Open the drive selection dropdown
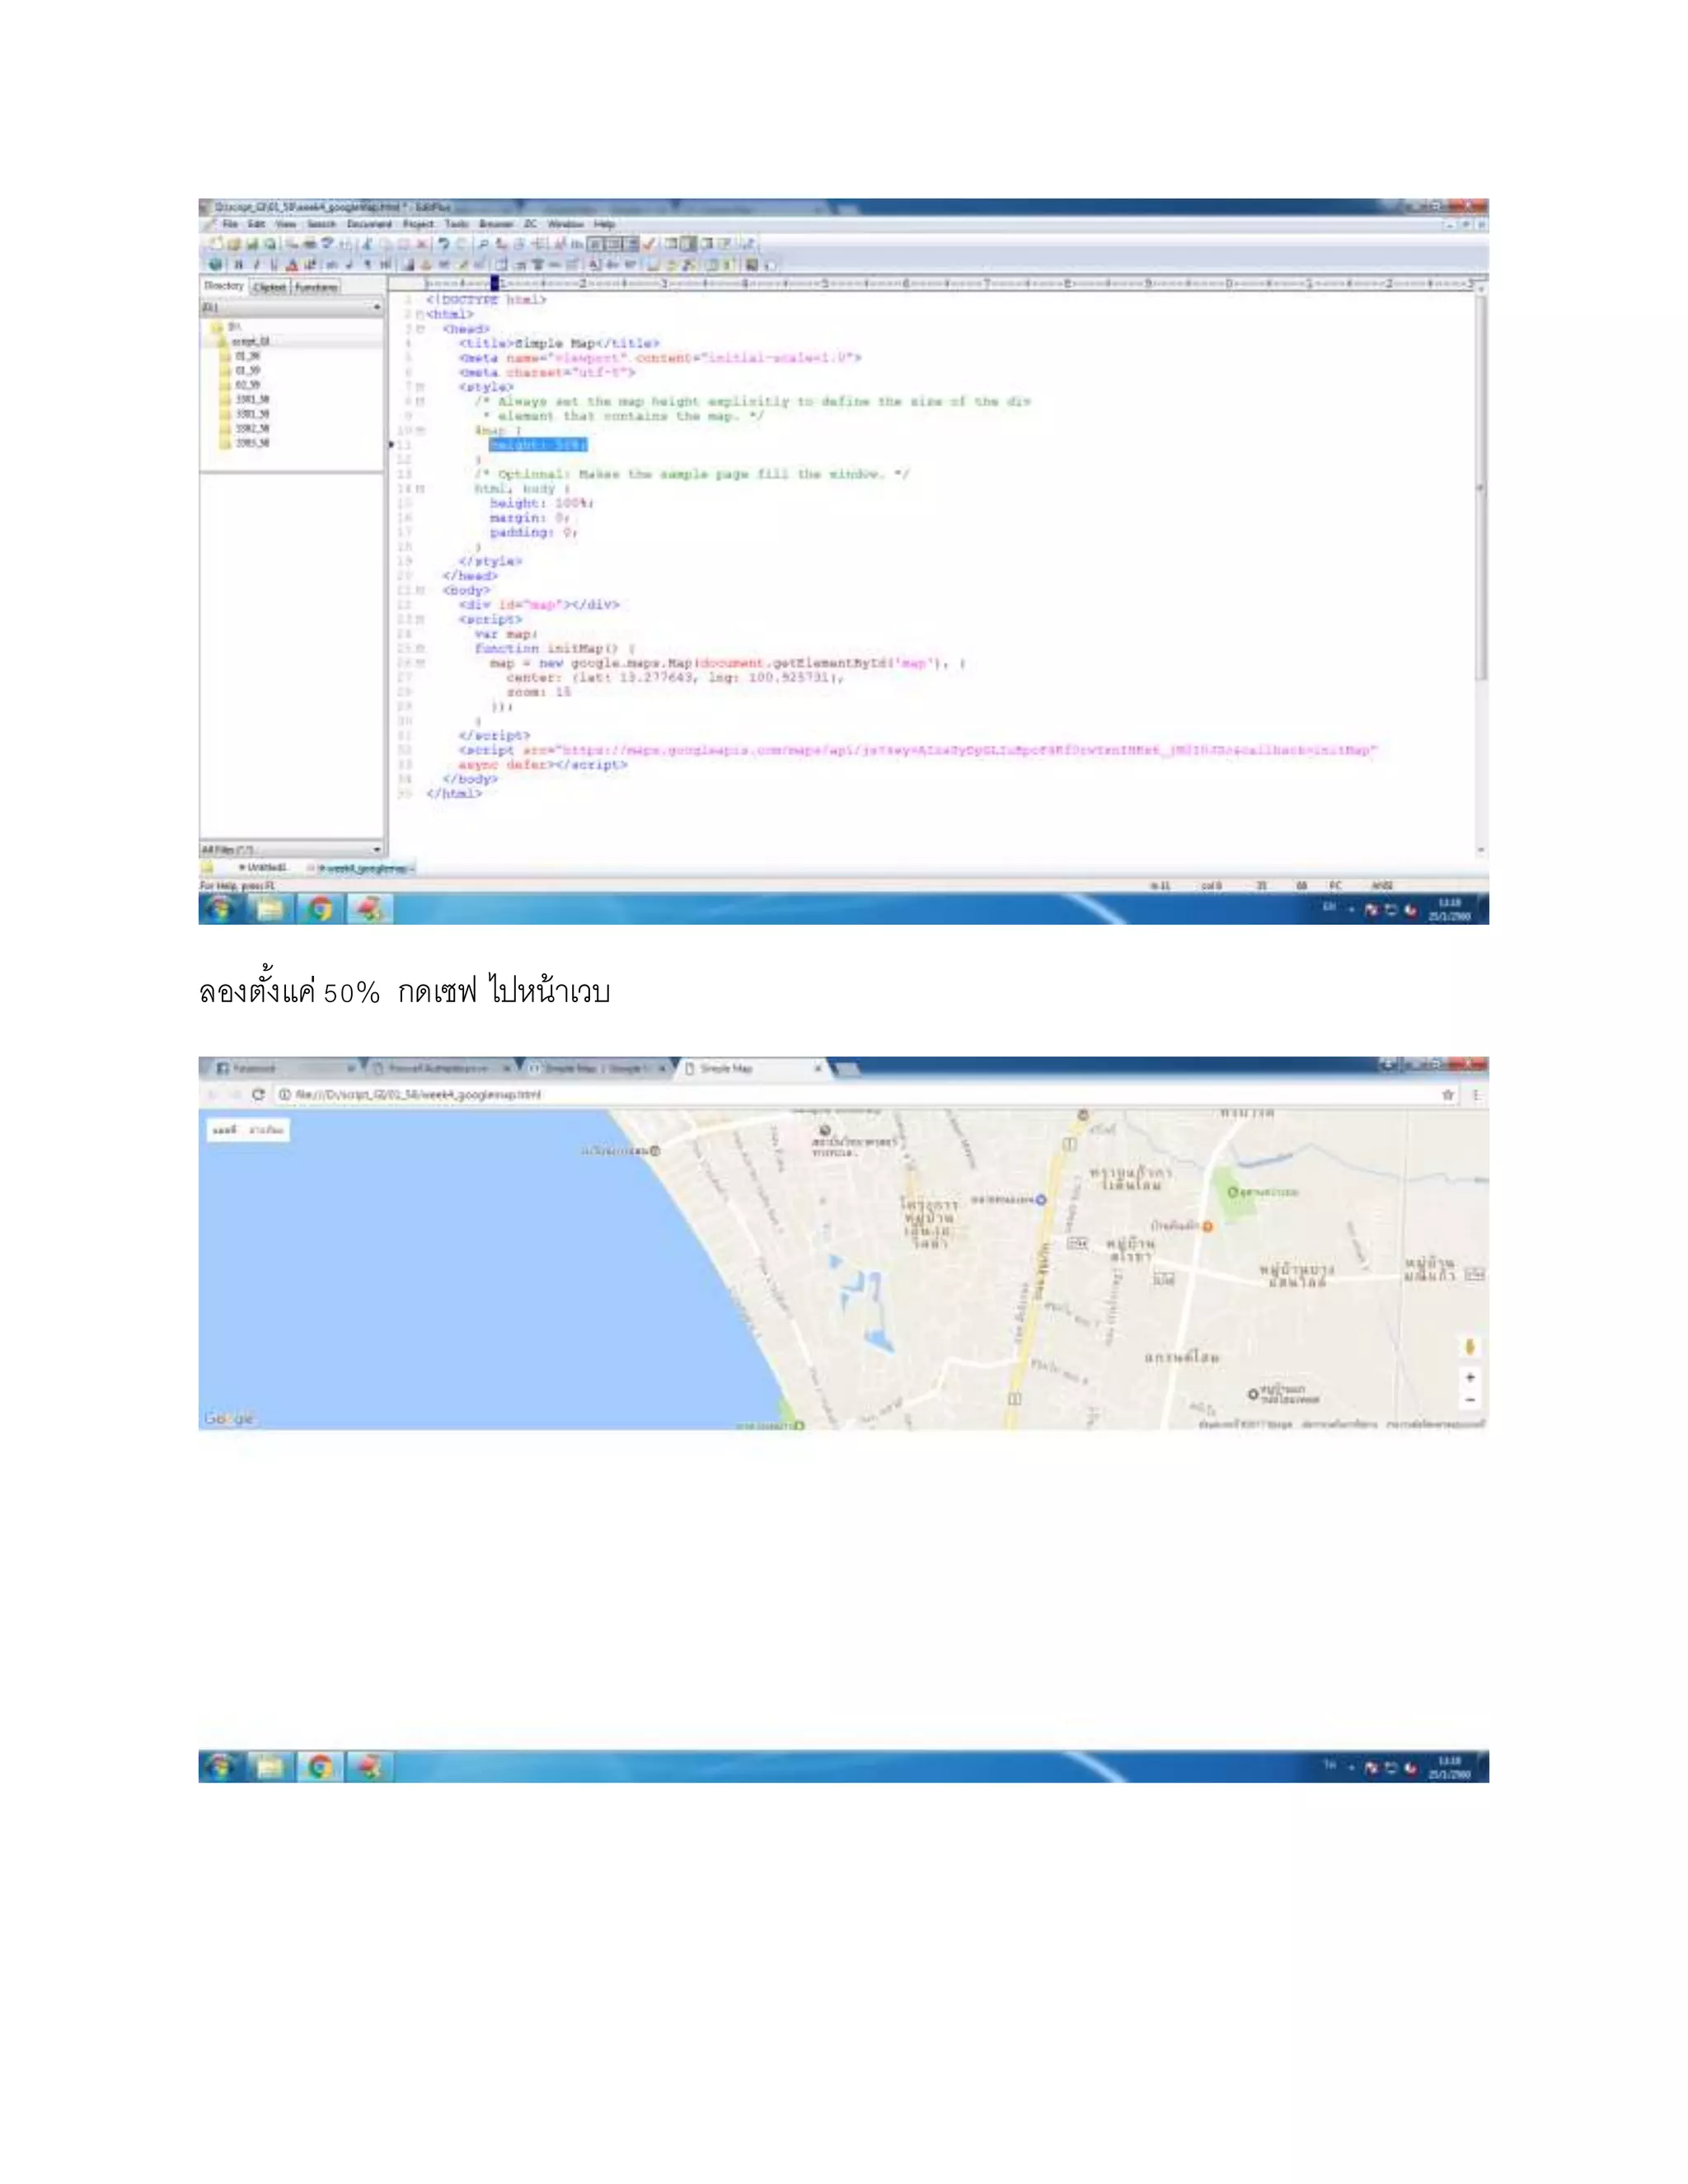The height and width of the screenshot is (2184, 1688). coord(376,308)
